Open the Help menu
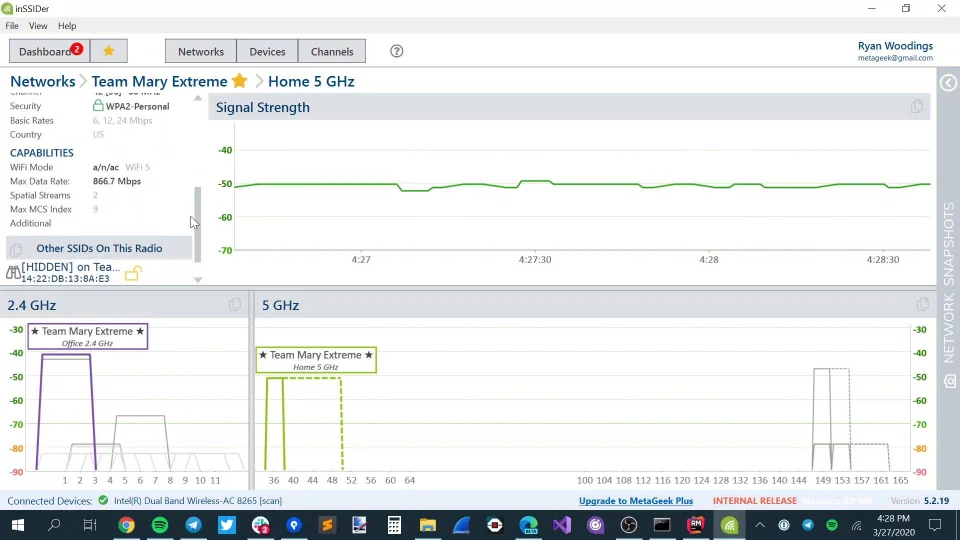The width and height of the screenshot is (960, 540). [x=67, y=26]
